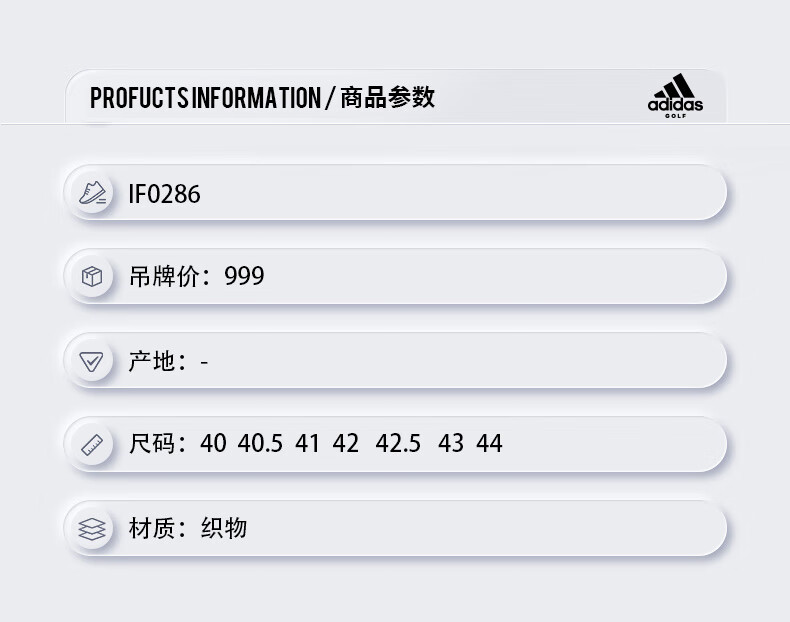Image resolution: width=790 pixels, height=622 pixels.
Task: Choose size 42
Action: 346,444
